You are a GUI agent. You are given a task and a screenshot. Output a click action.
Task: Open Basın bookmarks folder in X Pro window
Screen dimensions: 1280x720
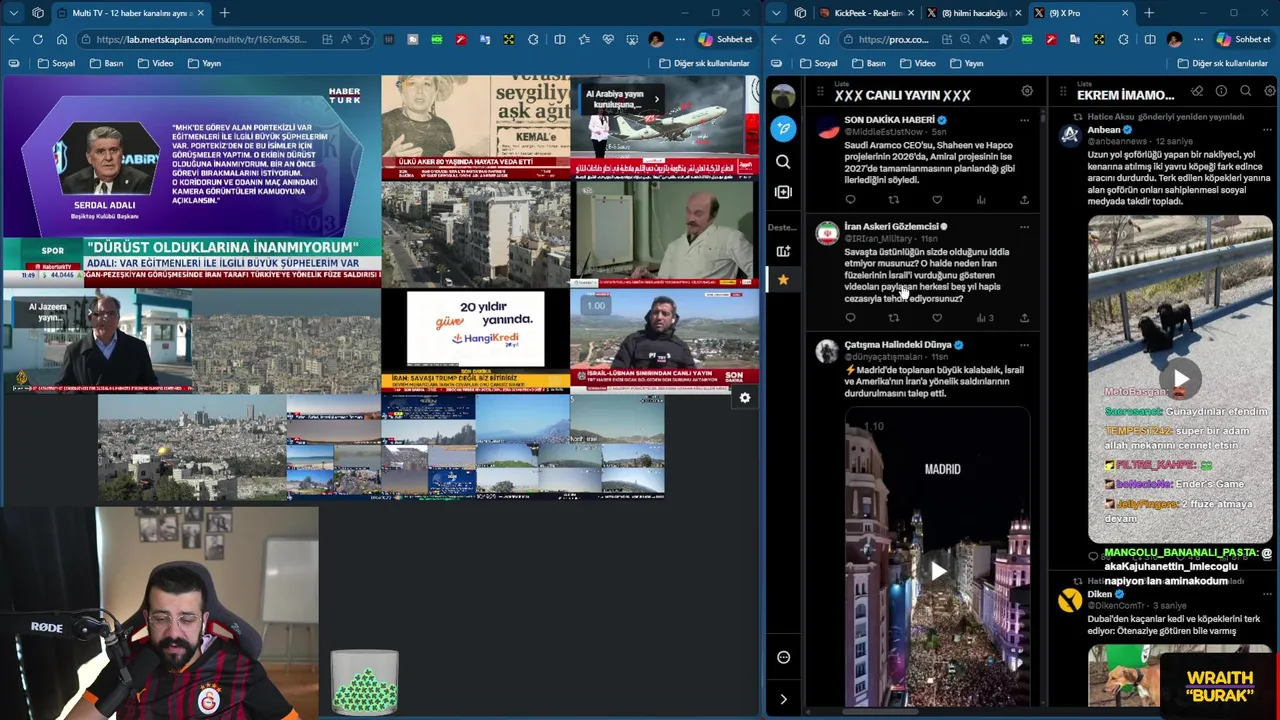[x=868, y=63]
